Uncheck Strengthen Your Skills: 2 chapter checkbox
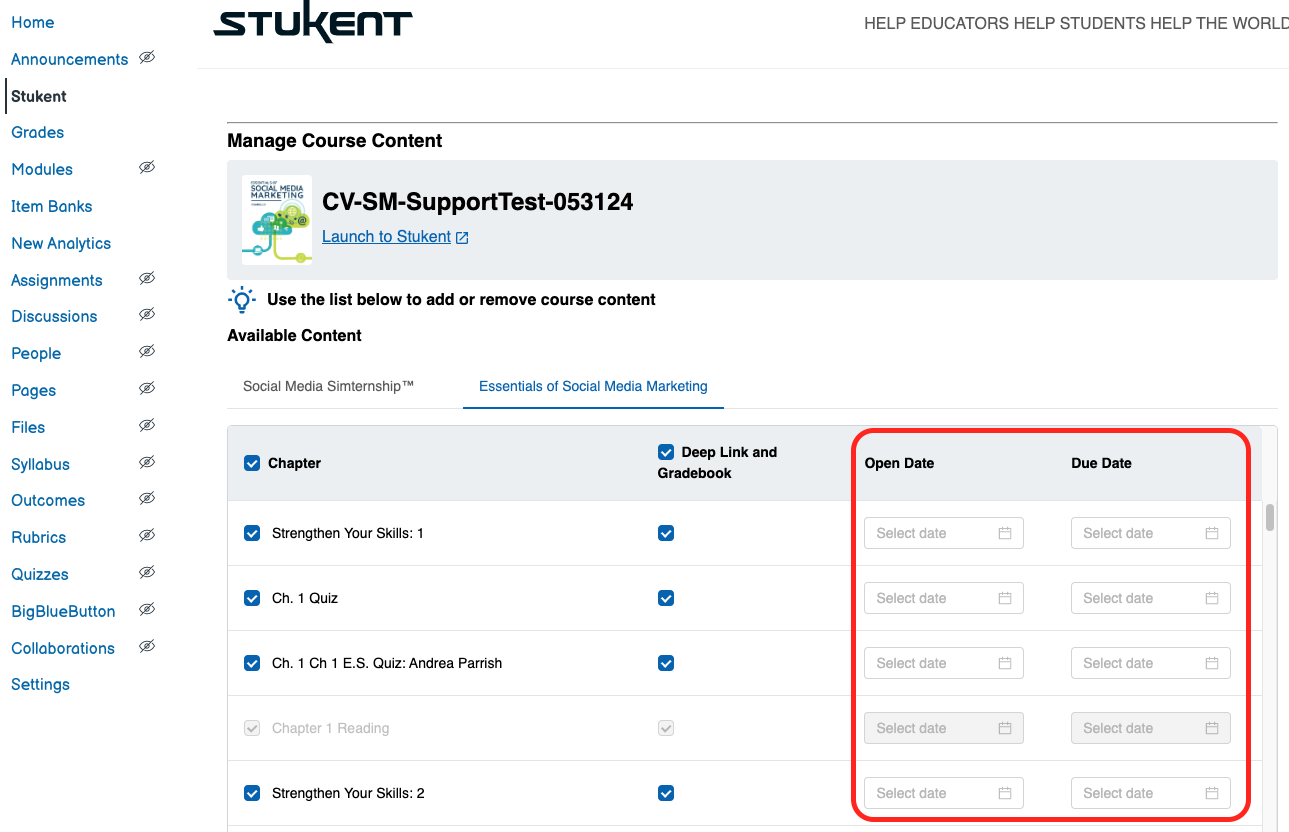The width and height of the screenshot is (1289, 832). coord(252,793)
